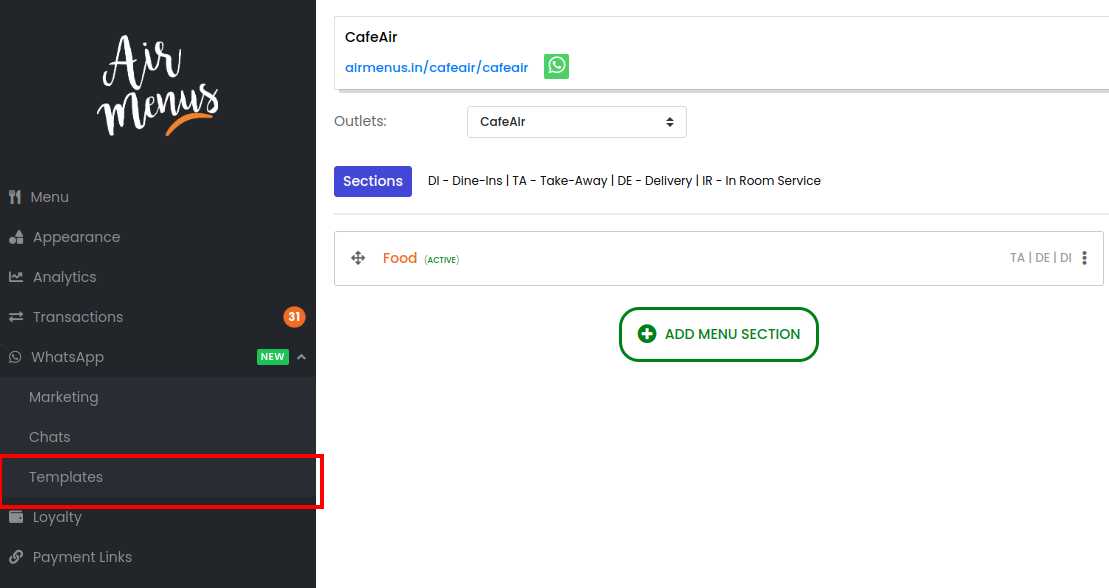Open the Outlets CafeAir dropdown

[x=576, y=122]
